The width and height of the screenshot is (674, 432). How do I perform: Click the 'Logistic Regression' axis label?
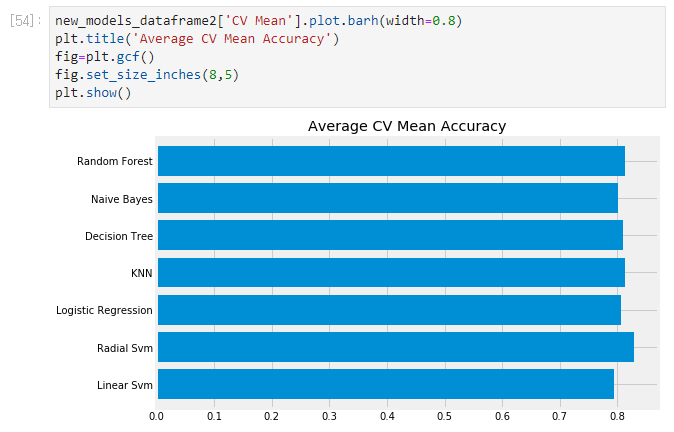pyautogui.click(x=104, y=310)
